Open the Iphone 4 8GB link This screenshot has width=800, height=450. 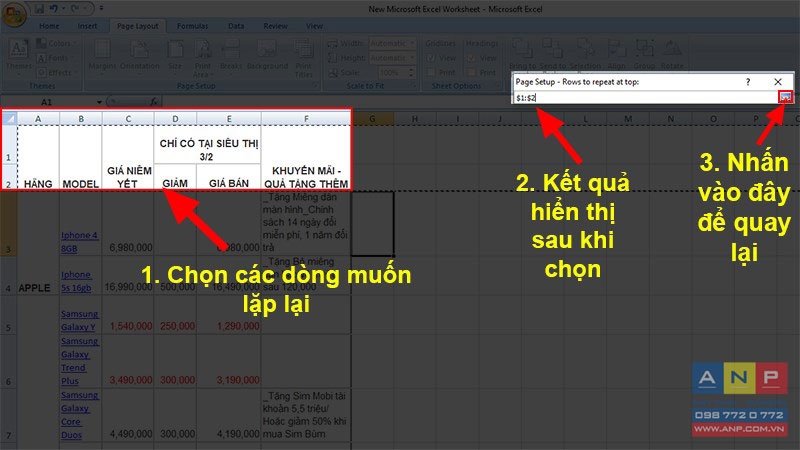tap(79, 242)
